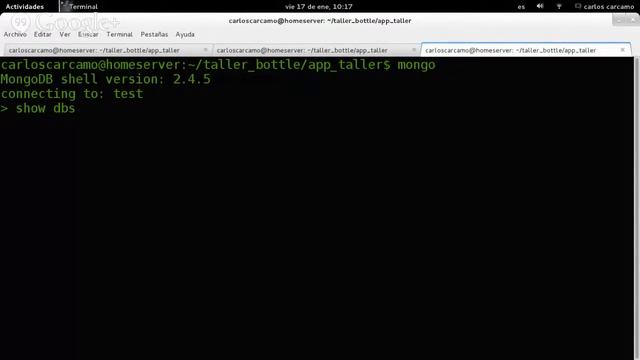Click the window title bar text
Screen dimensions: 640x360
pos(320,21)
